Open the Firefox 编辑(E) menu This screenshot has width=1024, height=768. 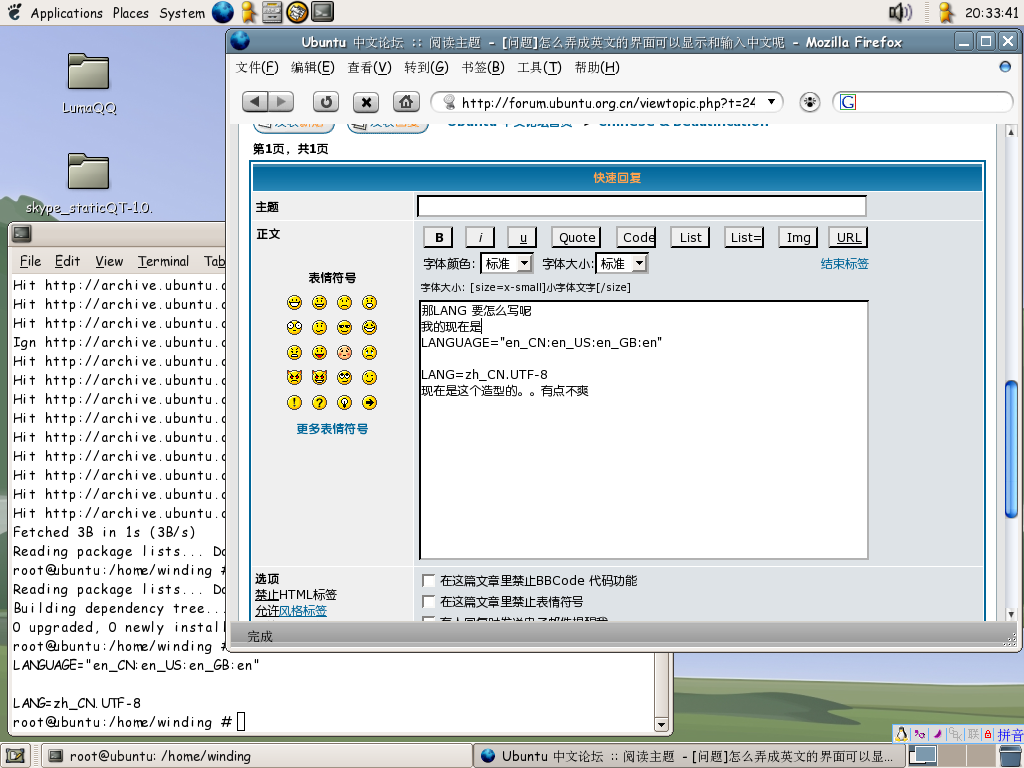pyautogui.click(x=312, y=67)
